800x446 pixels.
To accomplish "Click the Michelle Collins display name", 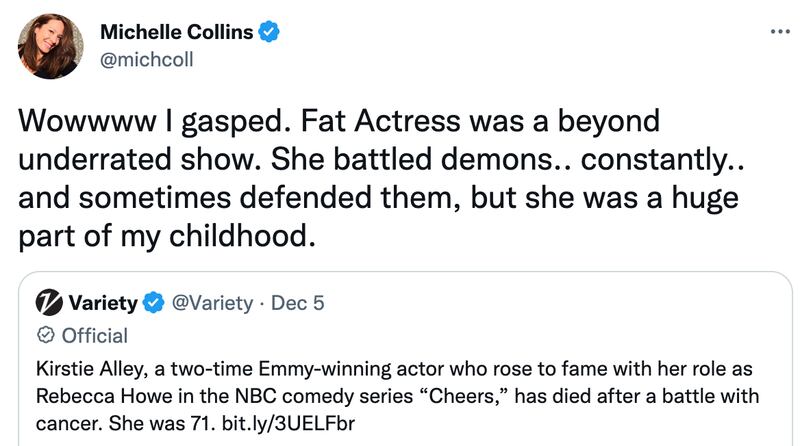I will click(177, 32).
